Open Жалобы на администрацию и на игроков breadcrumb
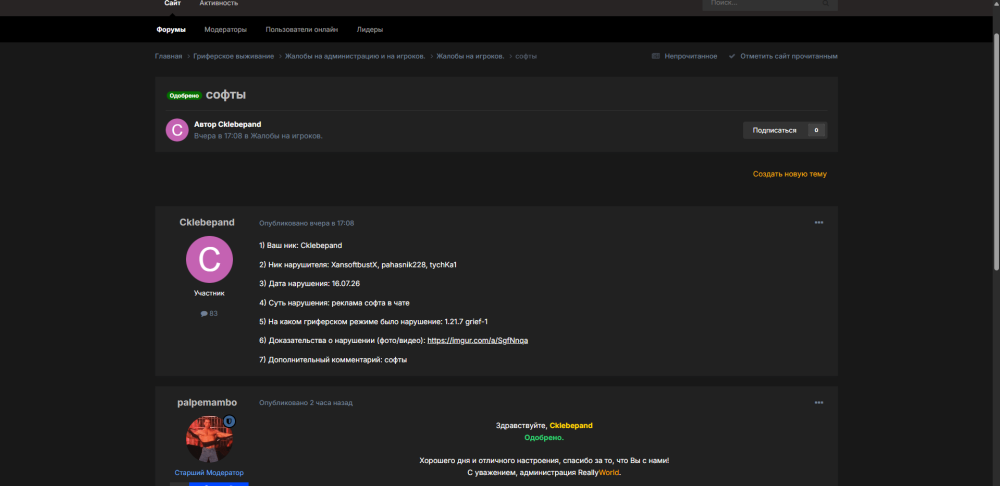Screen dimensions: 1000x486 tap(355, 56)
